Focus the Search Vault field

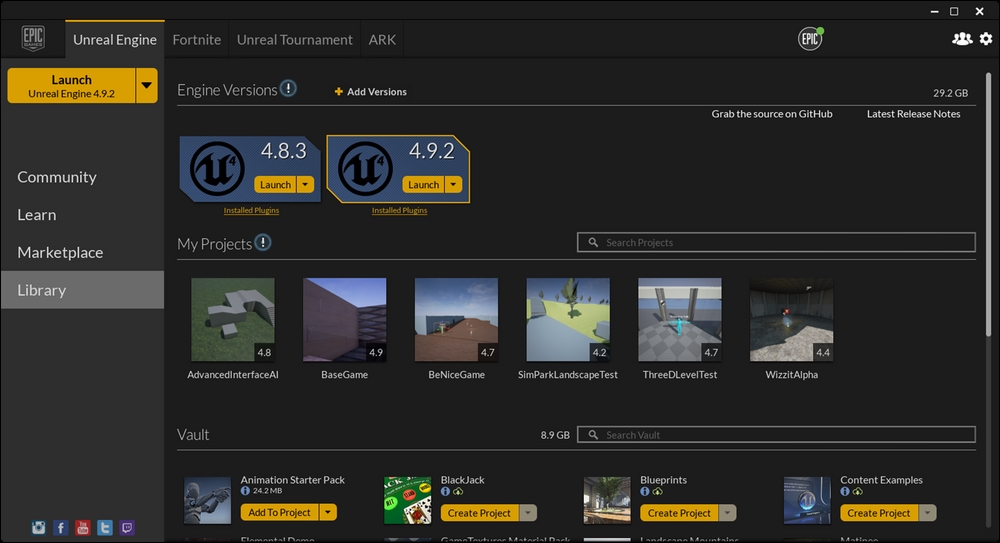(x=776, y=435)
